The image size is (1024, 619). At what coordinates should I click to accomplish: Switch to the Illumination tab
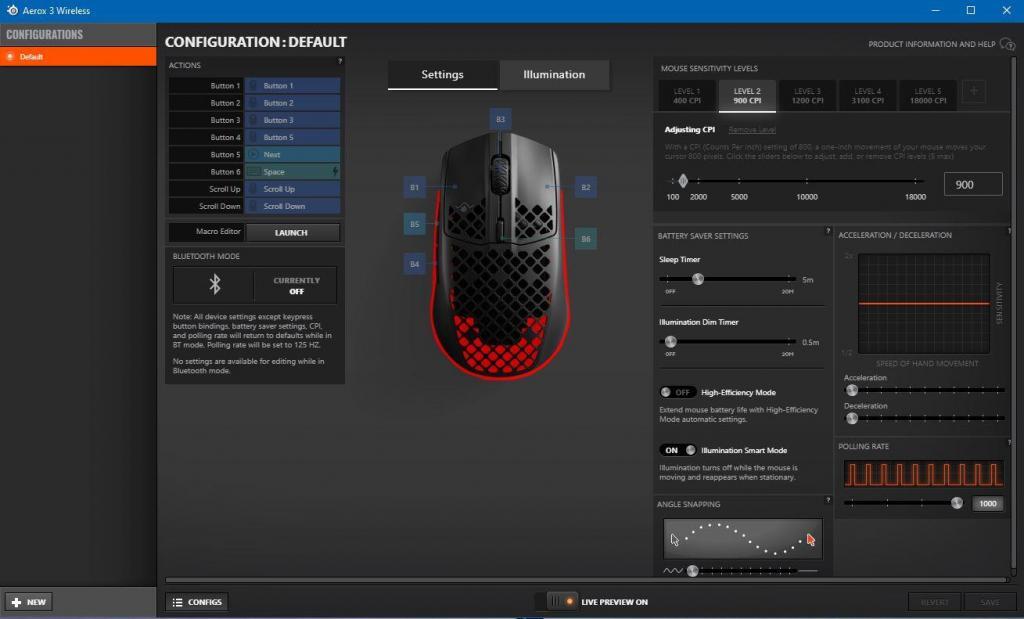click(x=554, y=75)
